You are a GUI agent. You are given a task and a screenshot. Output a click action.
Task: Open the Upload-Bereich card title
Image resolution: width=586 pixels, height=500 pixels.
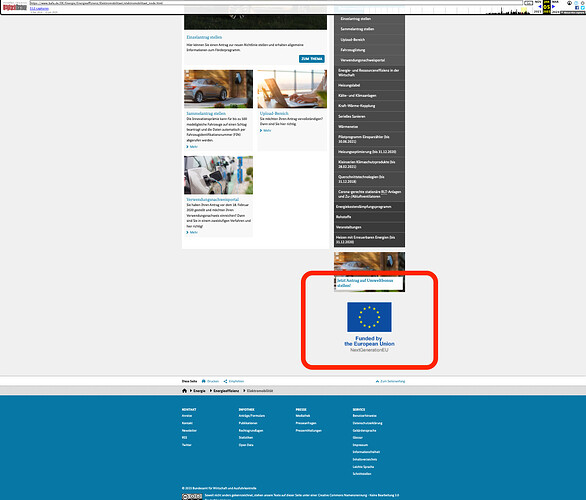274,113
